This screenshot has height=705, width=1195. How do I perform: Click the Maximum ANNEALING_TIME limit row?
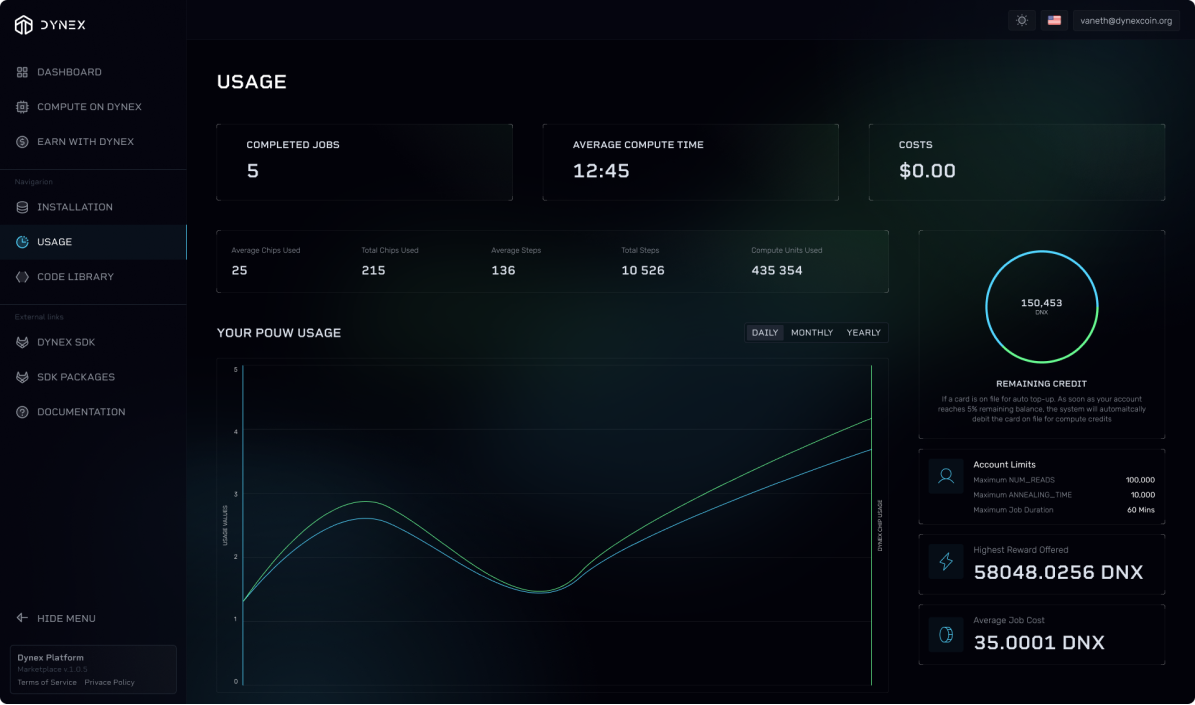tap(1064, 495)
